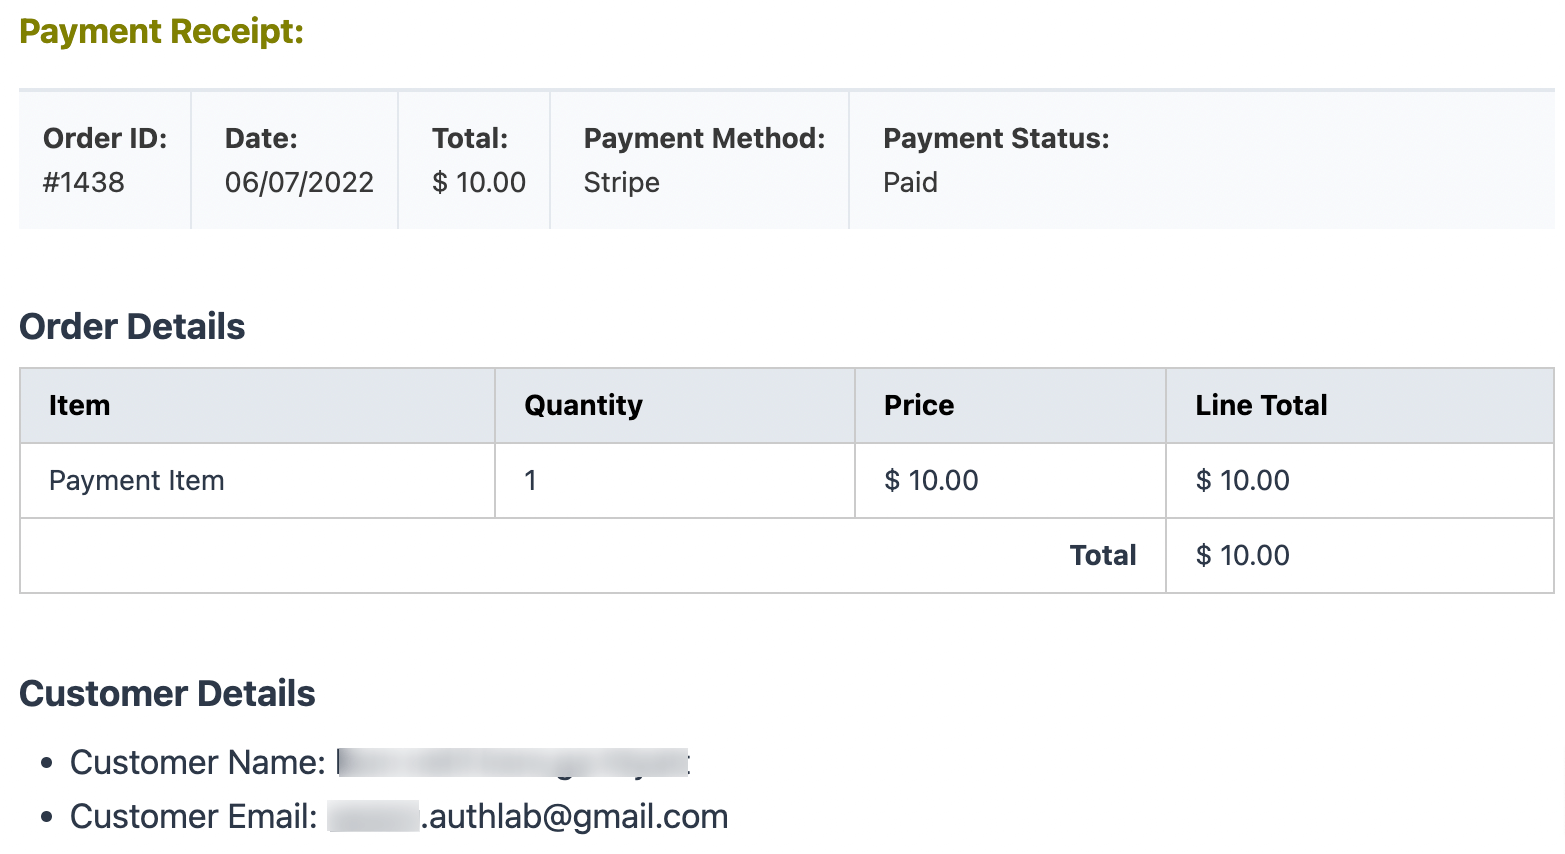Click the Order ID label
This screenshot has height=854, width=1565.
105,138
